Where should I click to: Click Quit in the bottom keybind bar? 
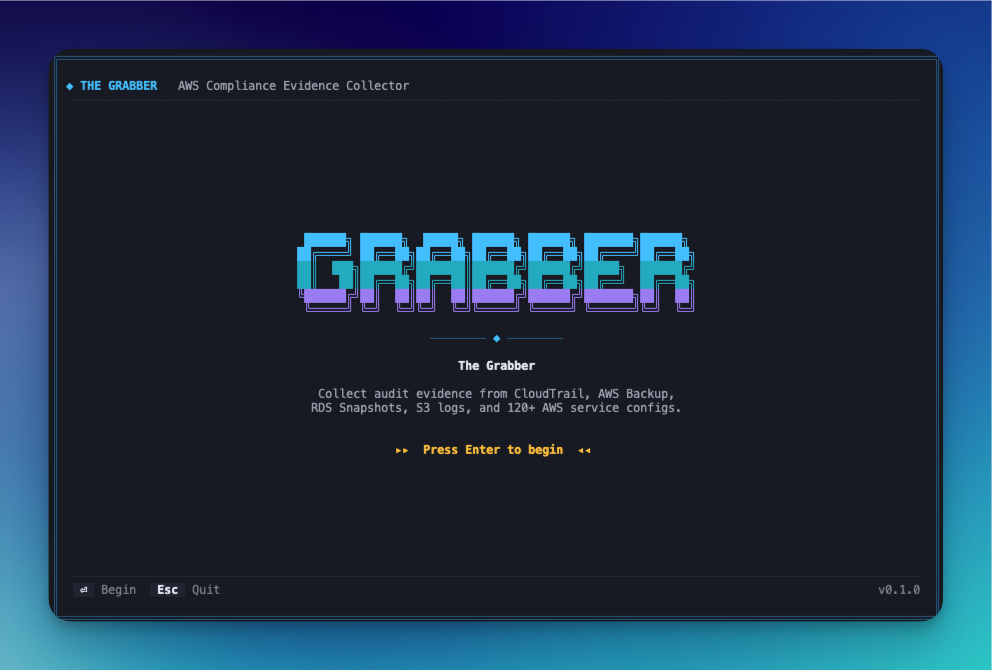pos(205,589)
